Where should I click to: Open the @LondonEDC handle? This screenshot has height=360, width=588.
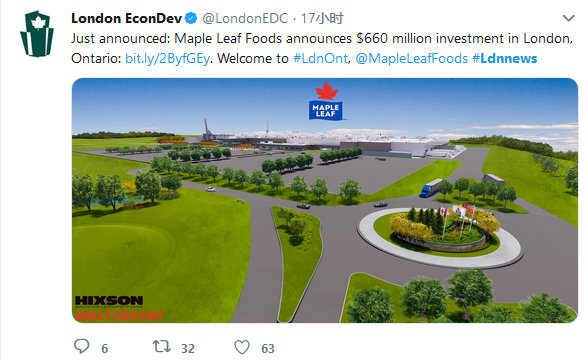[245, 18]
